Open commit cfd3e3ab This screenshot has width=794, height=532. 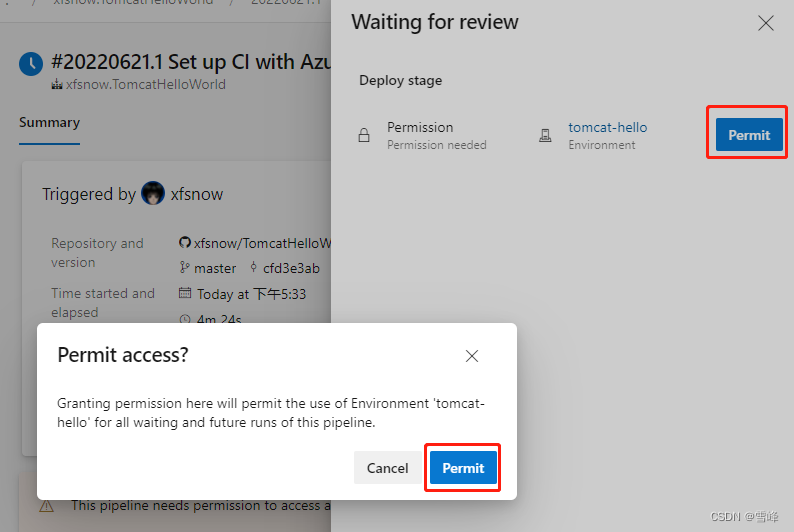pyautogui.click(x=291, y=268)
